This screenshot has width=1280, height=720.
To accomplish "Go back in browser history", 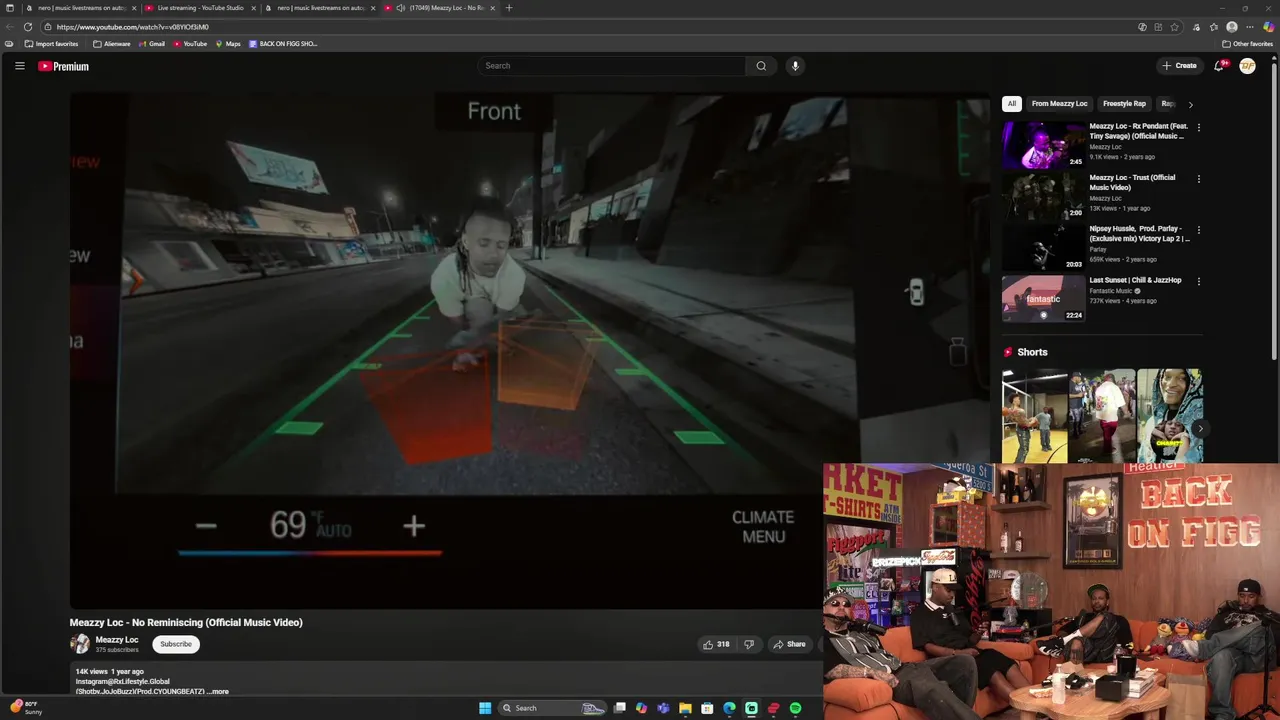I will (10, 27).
